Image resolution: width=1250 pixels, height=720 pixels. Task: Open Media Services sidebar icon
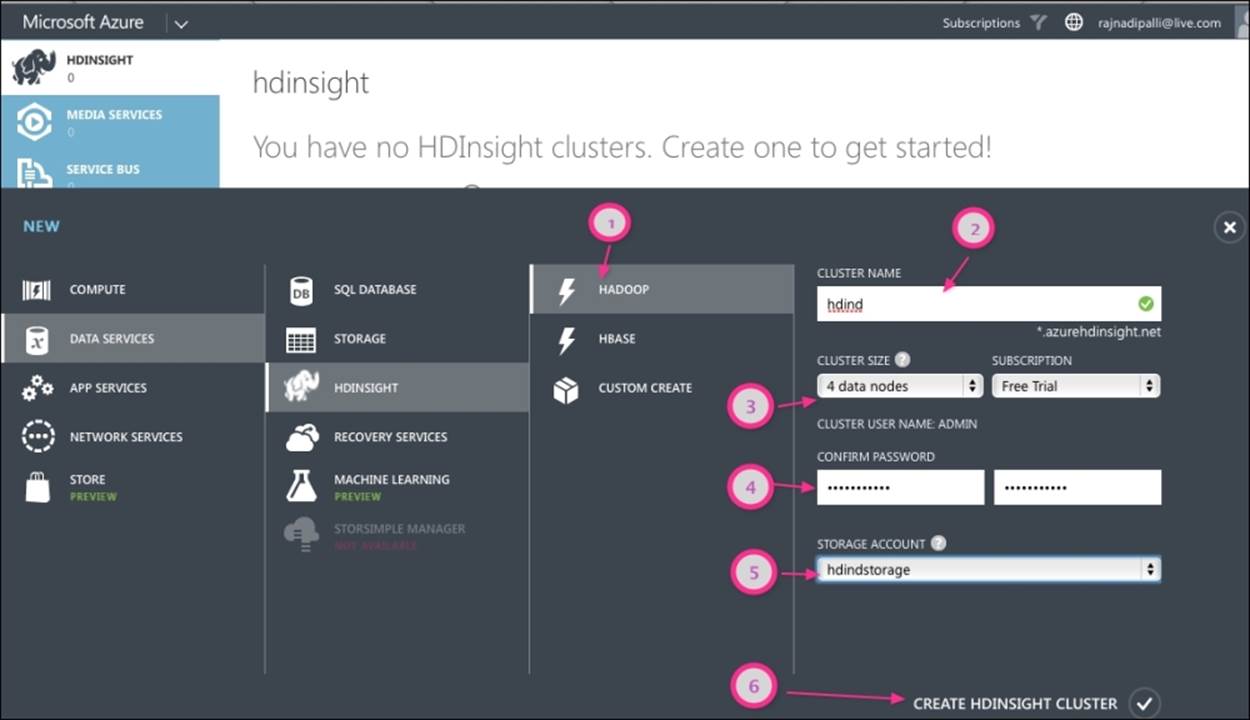(x=34, y=122)
